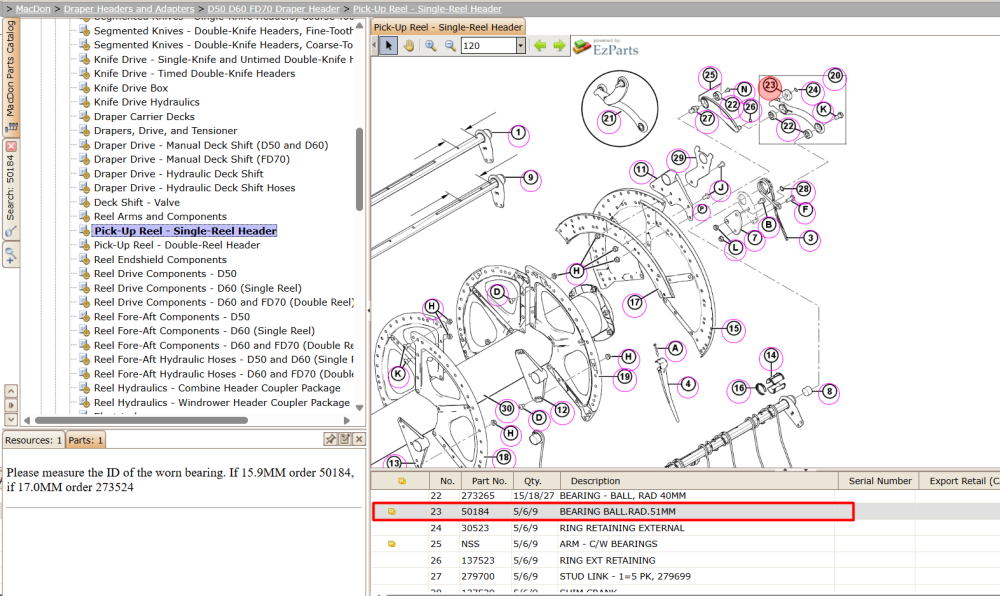
Task: Click page icon beside Knife Drive - Timed Double-Knife Headers
Action: (x=84, y=73)
